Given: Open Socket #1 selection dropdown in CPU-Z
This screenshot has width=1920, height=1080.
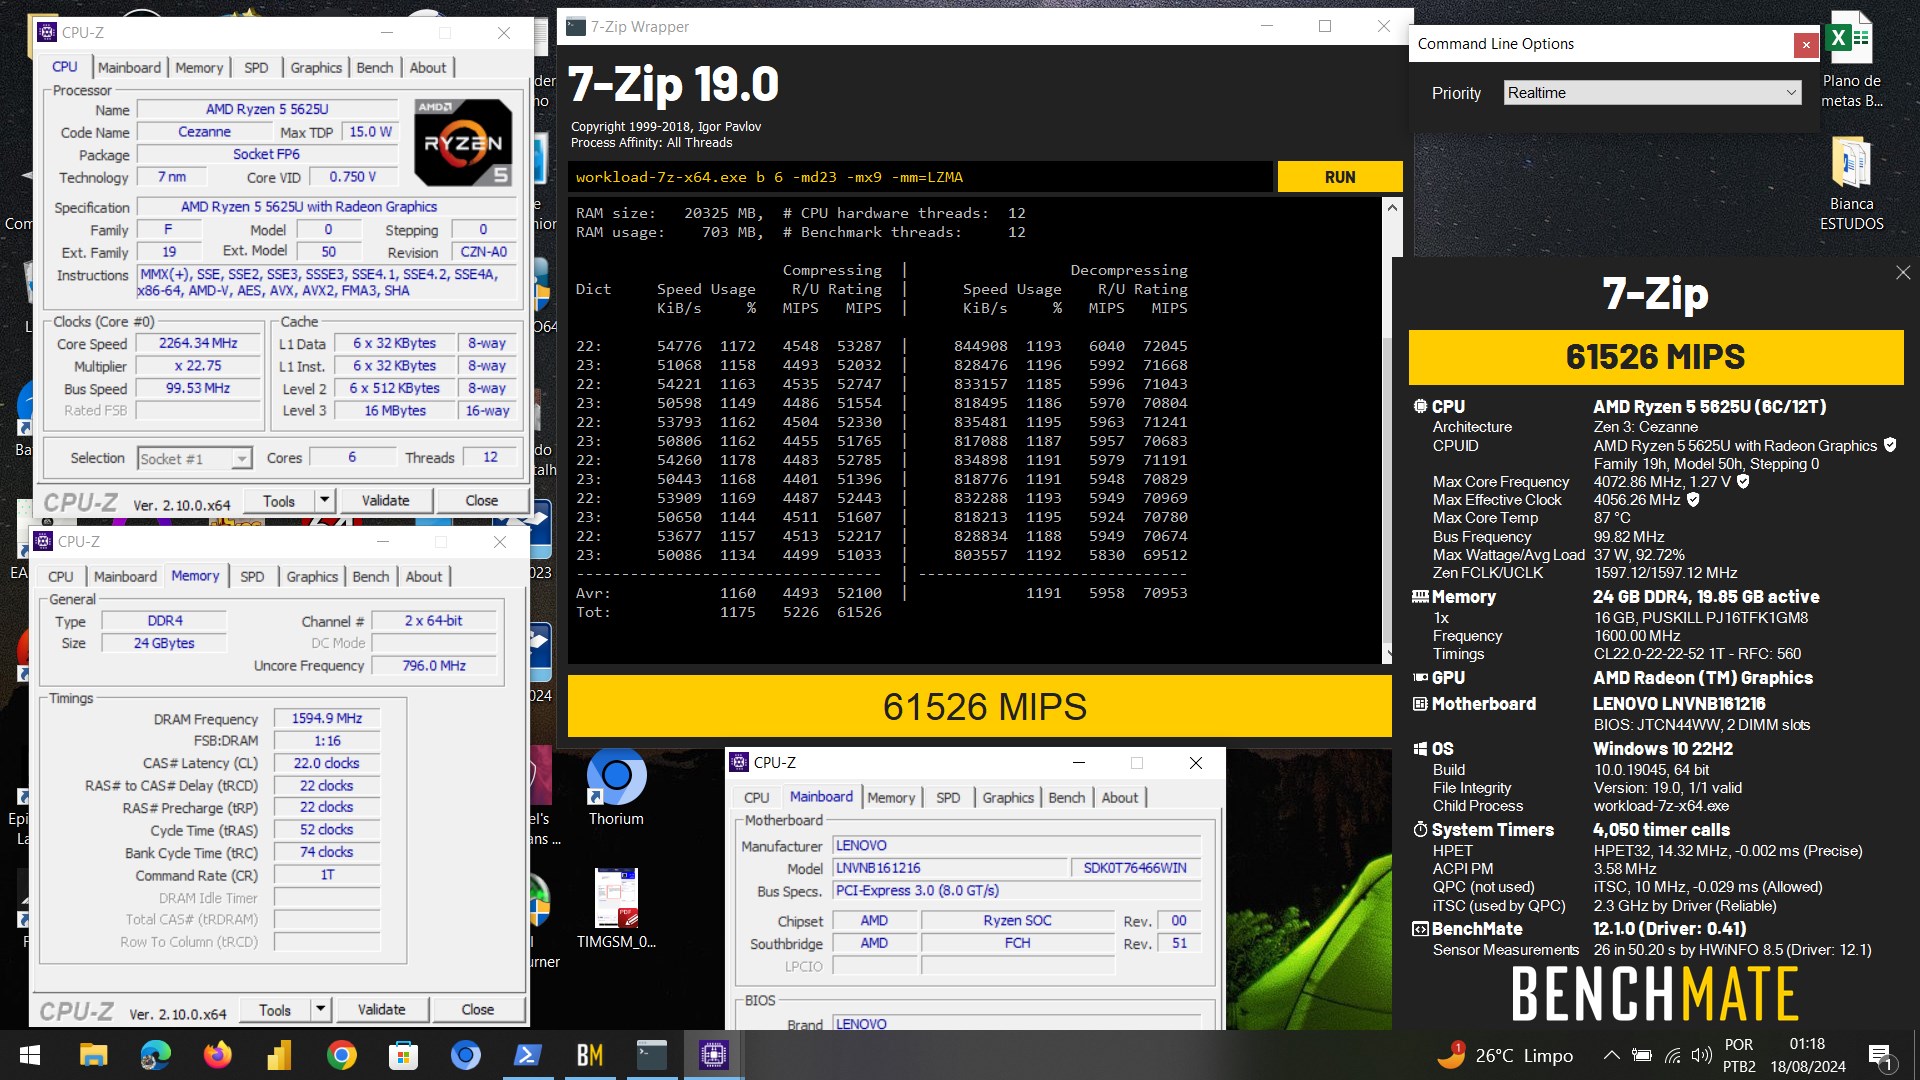Looking at the screenshot, I should click(x=194, y=458).
